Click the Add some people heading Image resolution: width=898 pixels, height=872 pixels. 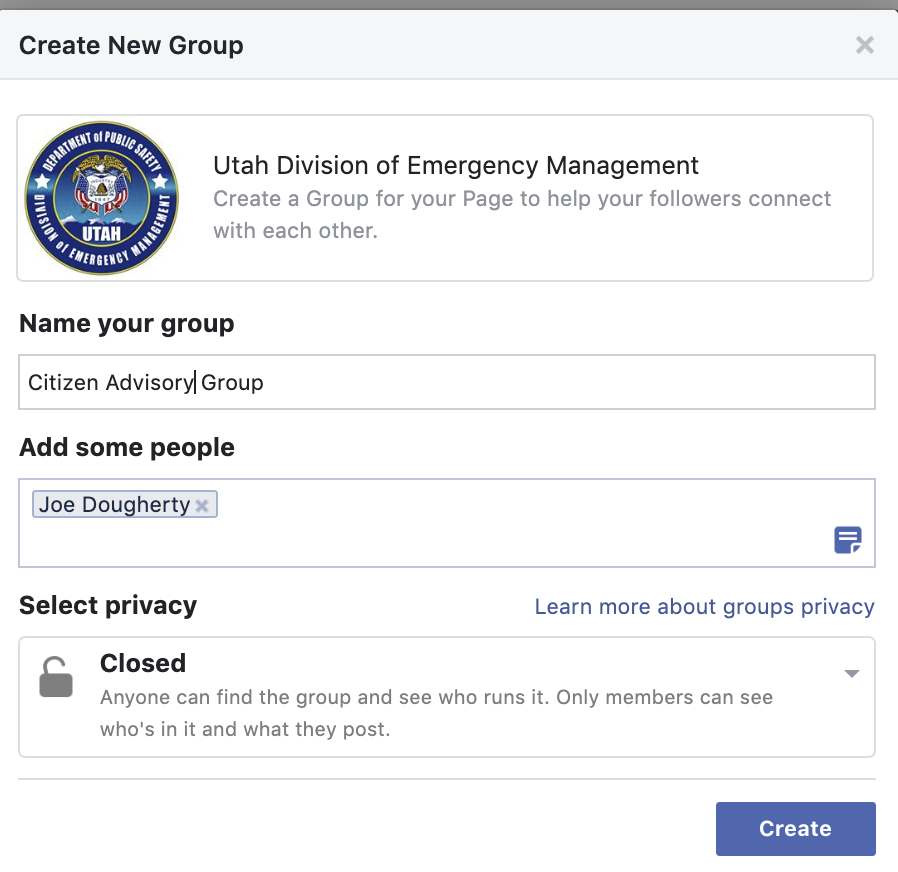point(126,447)
